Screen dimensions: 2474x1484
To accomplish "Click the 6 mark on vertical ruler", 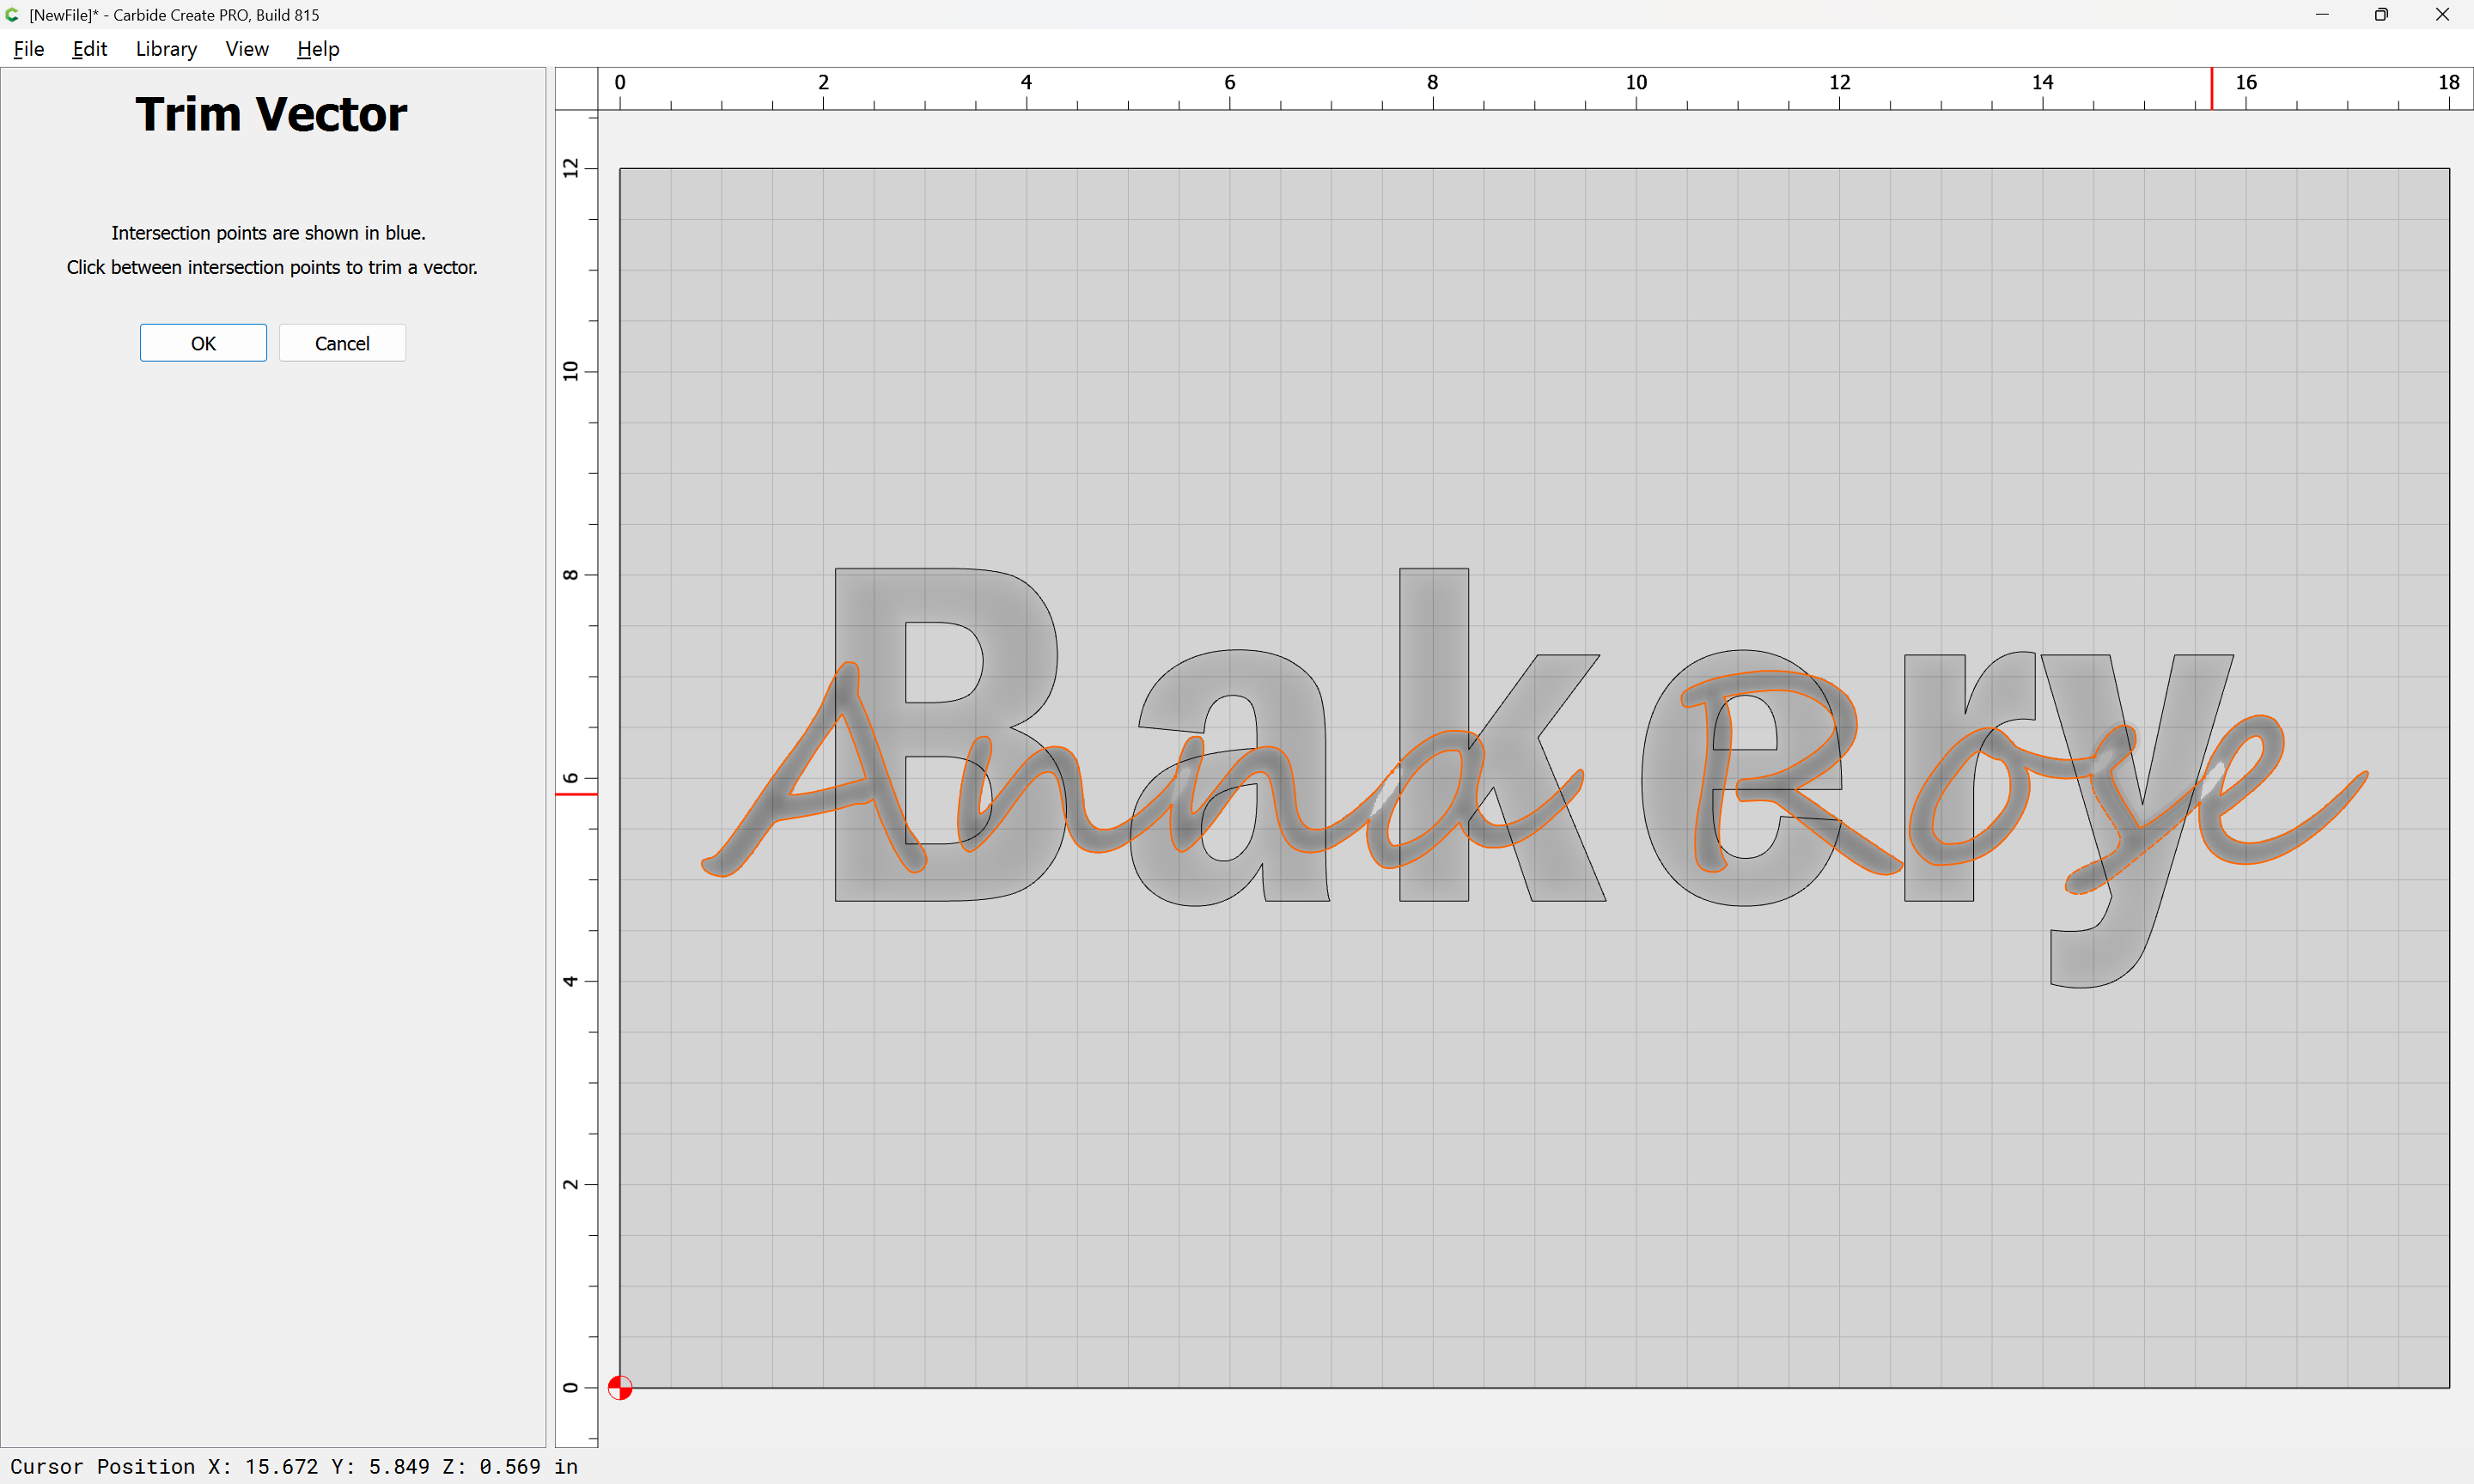I will point(570,778).
